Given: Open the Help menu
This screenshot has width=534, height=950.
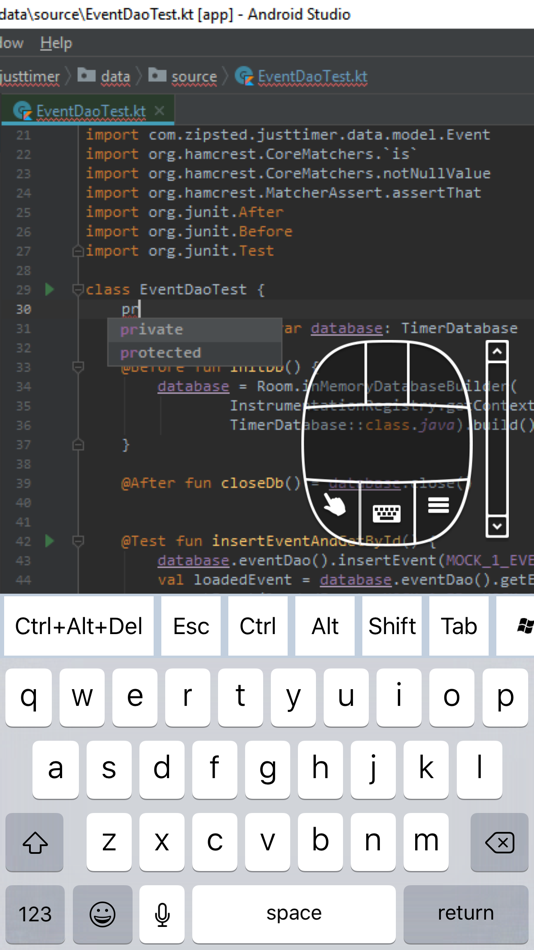Looking at the screenshot, I should (56, 43).
